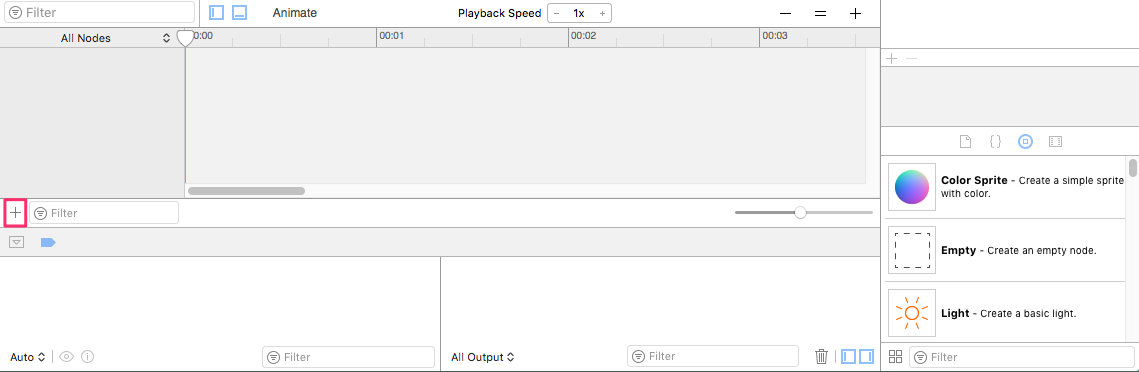Open the Media library filmstrip icon
Viewport: 1139px width, 372px height.
coord(1055,142)
